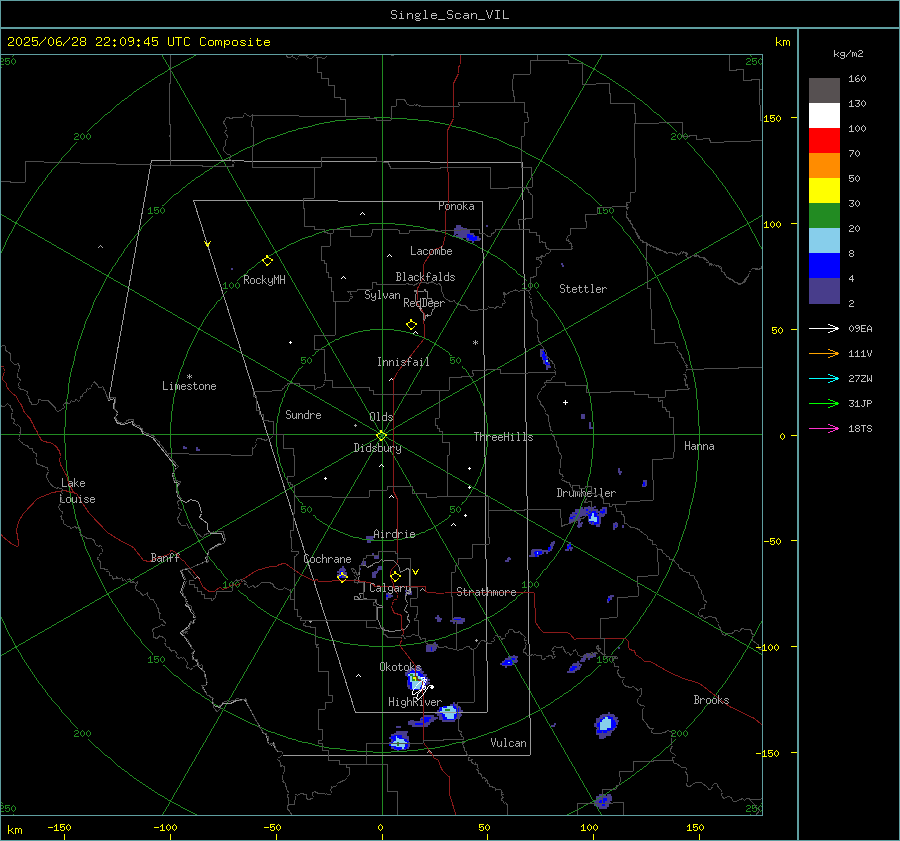Click the 2025/06/28 22:09:45 UTC Composite timestamp
Viewport: 900px width, 841px height.
coord(138,42)
